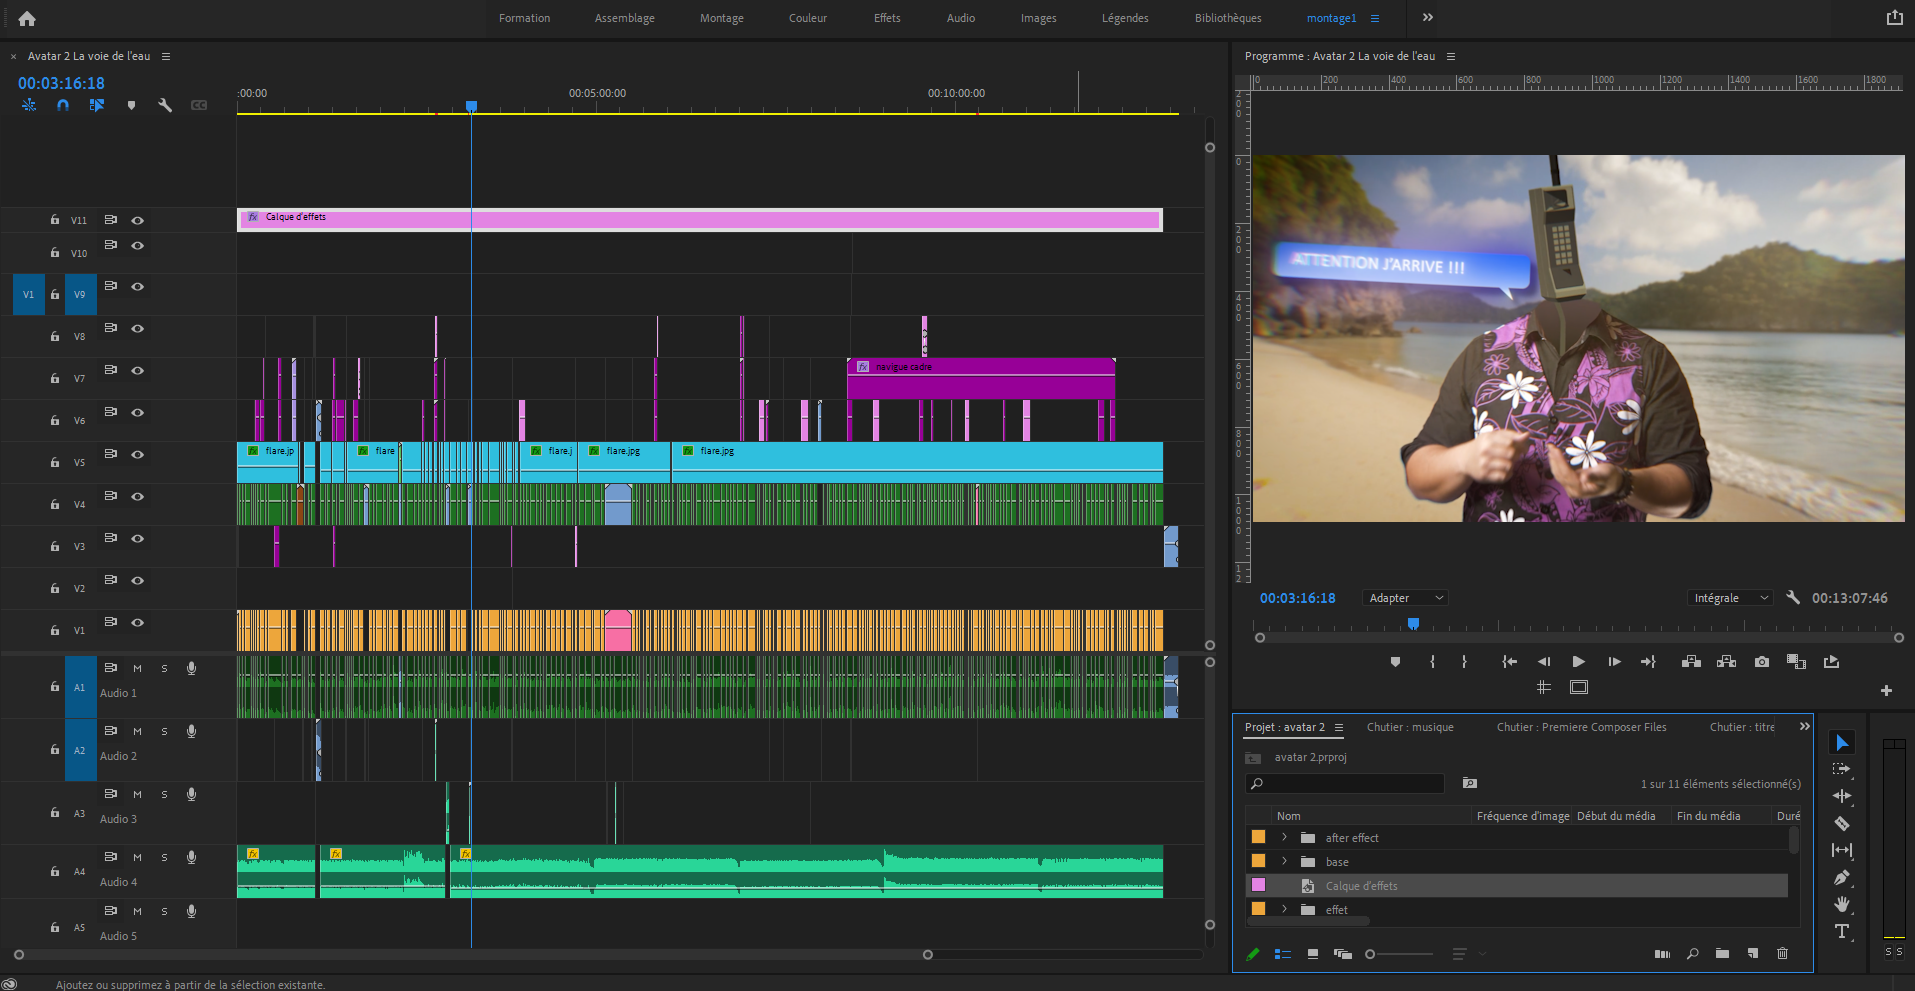Toggle sync lock on track V8
The width and height of the screenshot is (1915, 991).
[x=111, y=328]
